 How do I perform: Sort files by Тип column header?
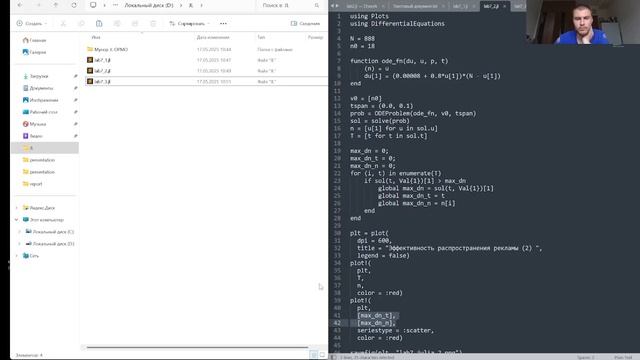click(261, 37)
